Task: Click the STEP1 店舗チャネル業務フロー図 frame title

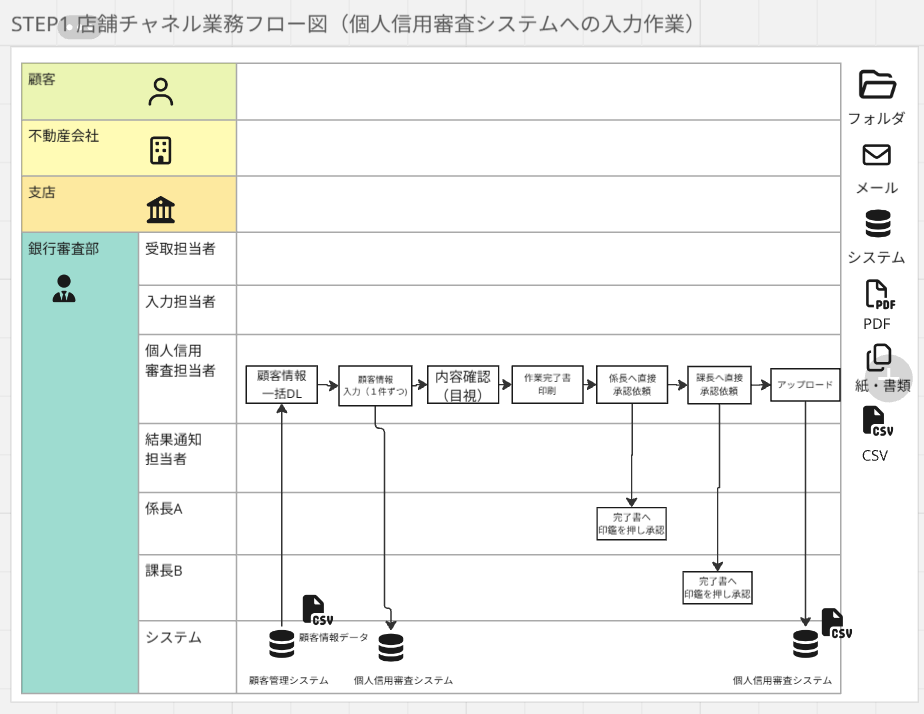Action: click(352, 24)
